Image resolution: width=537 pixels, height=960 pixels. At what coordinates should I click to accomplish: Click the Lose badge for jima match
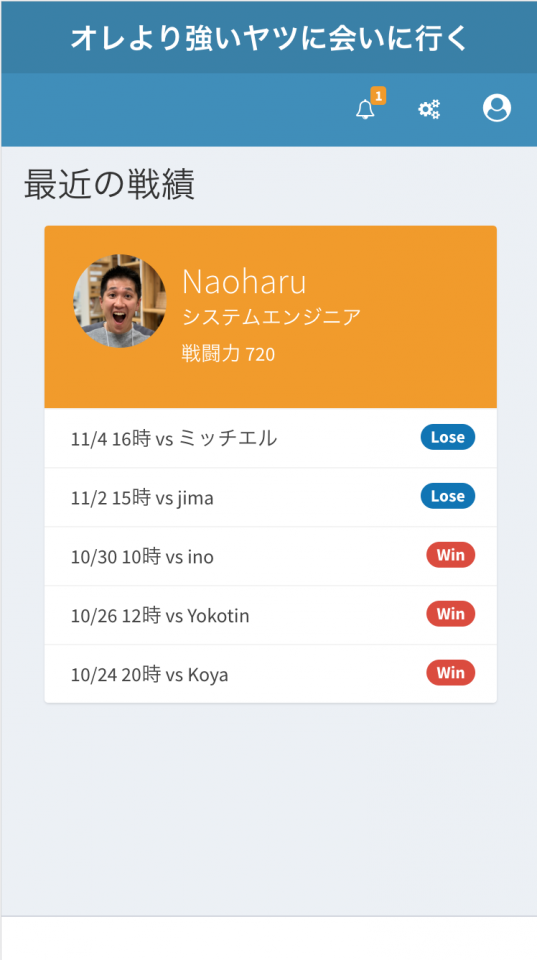448,496
